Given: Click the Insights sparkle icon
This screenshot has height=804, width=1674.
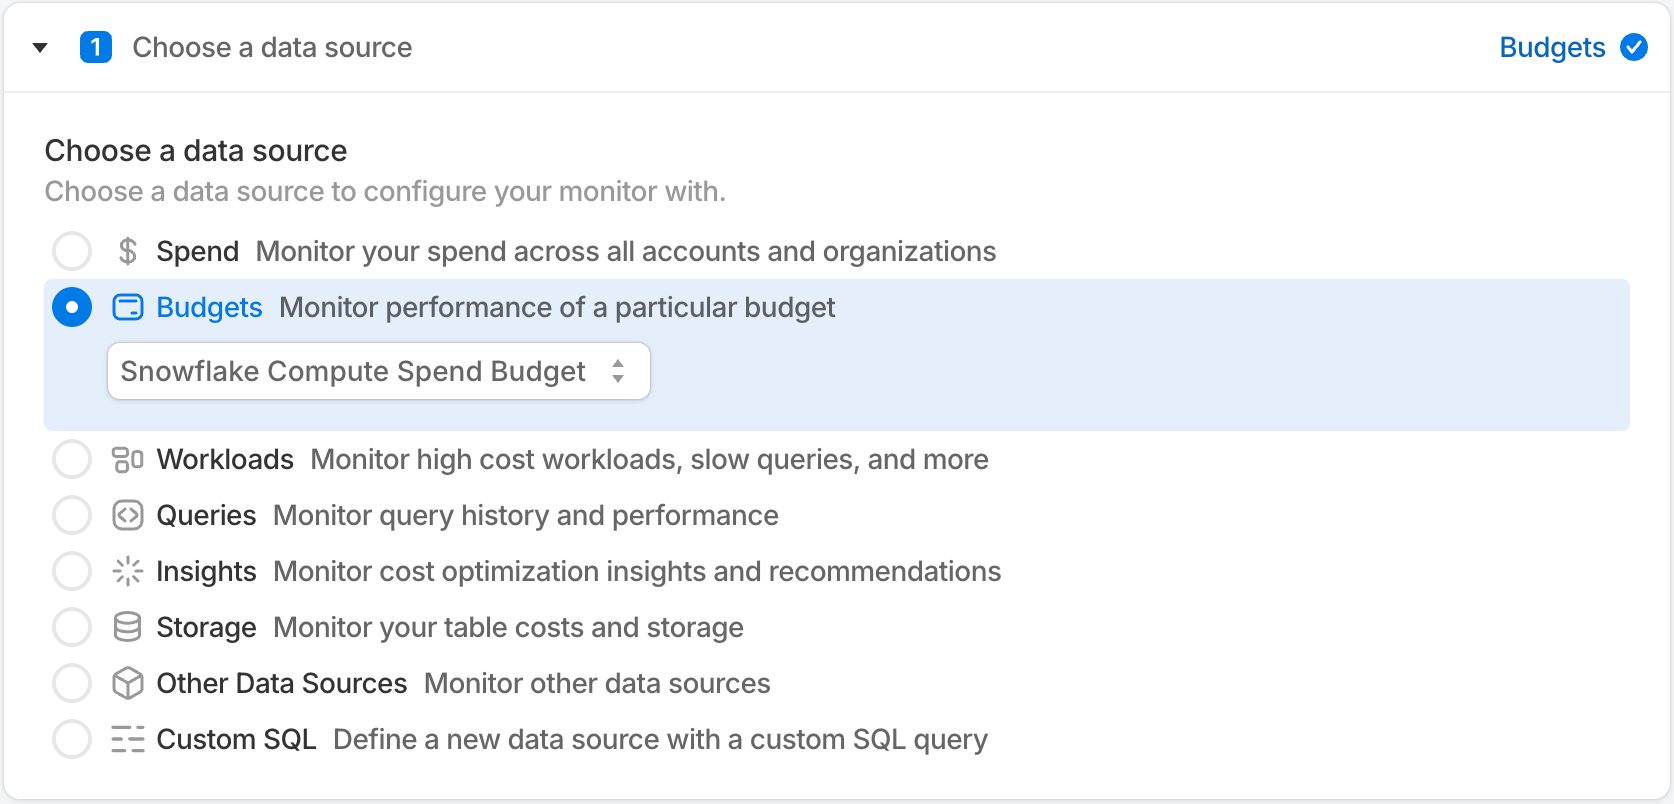Looking at the screenshot, I should click(128, 571).
